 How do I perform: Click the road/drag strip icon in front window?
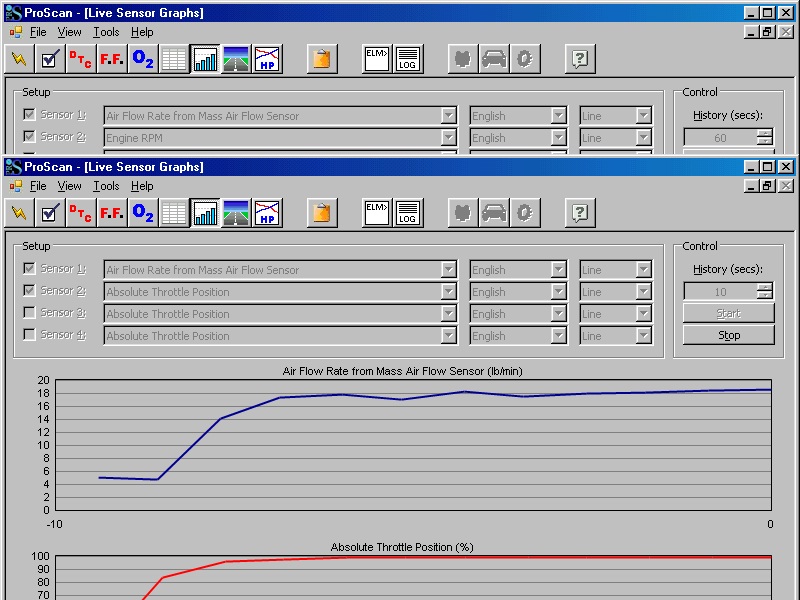click(237, 213)
